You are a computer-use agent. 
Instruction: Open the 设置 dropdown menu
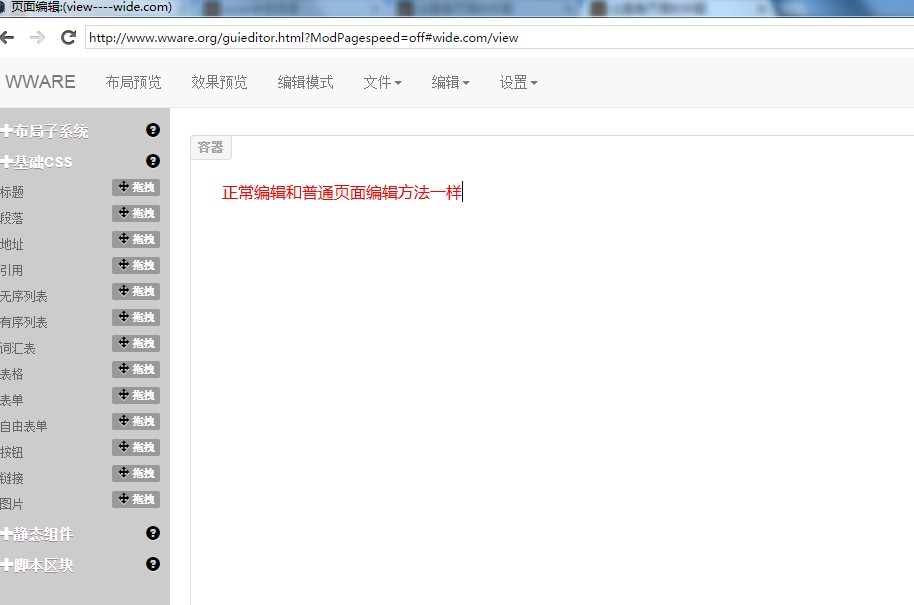518,82
